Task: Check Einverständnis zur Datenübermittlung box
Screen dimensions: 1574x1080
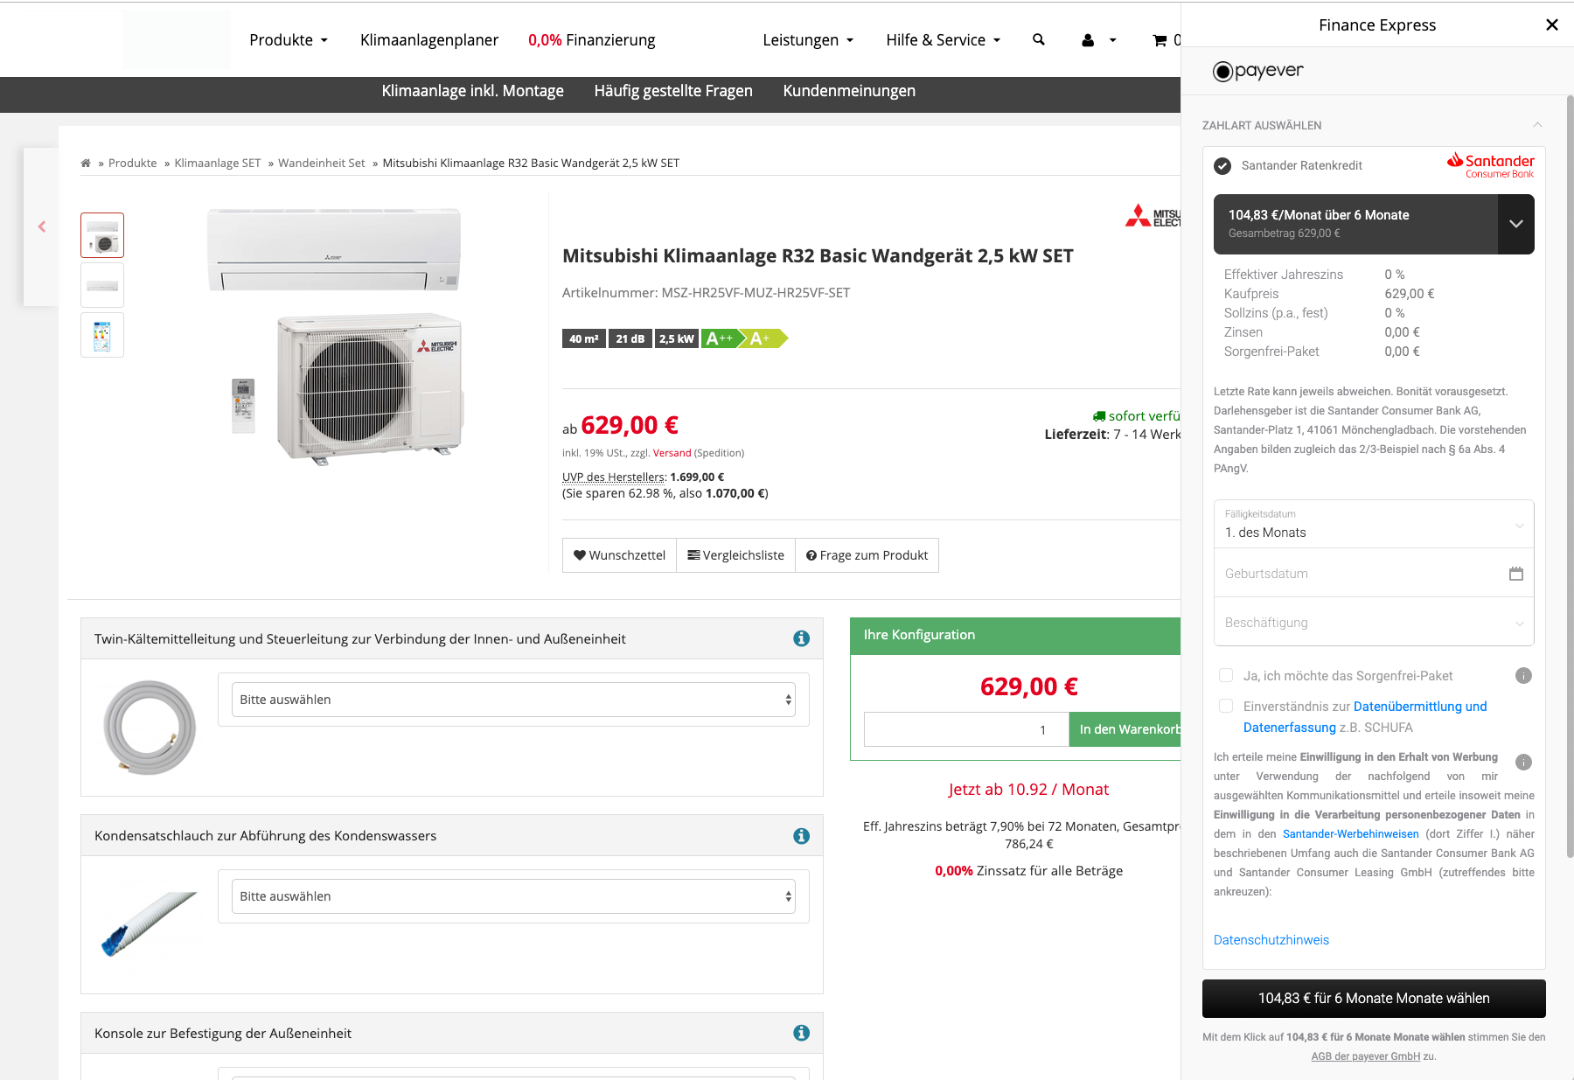Action: [1226, 707]
